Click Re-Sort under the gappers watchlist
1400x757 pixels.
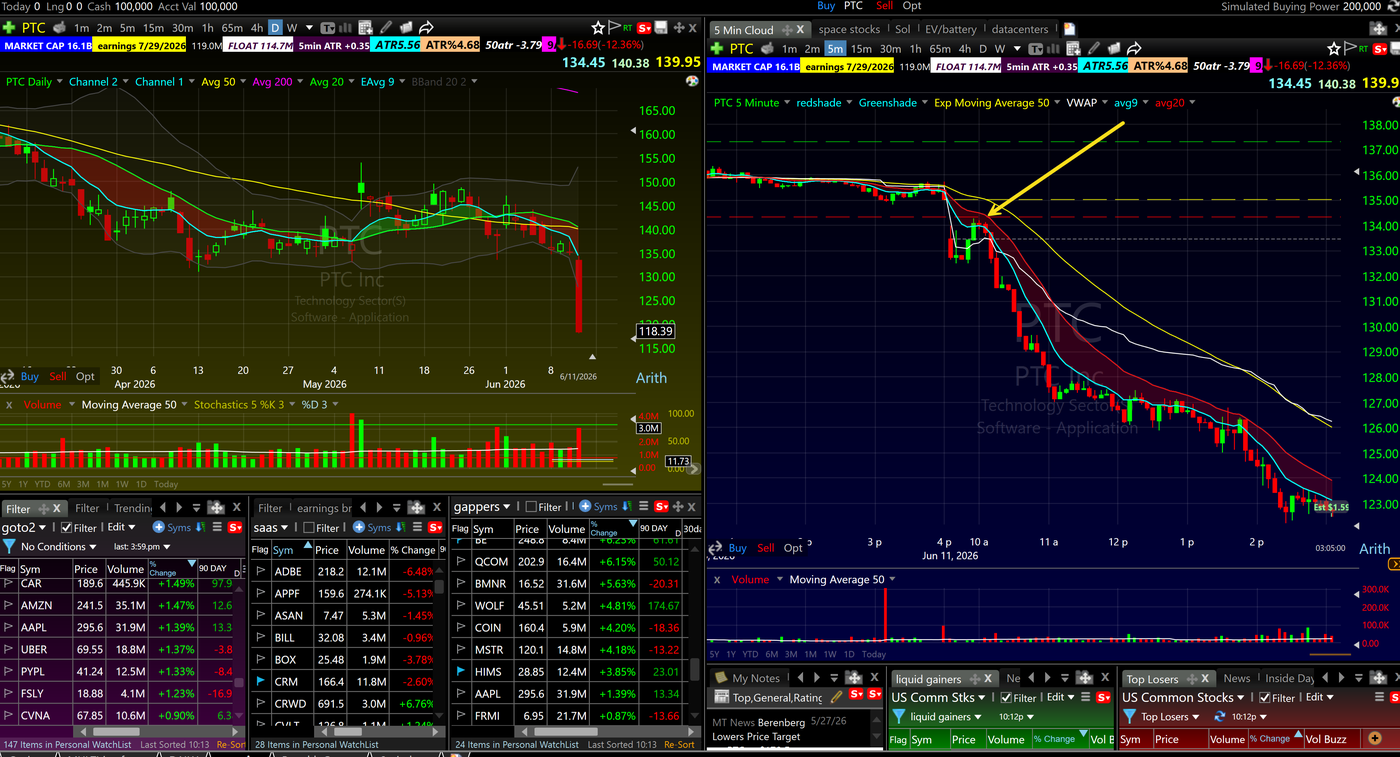[679, 744]
